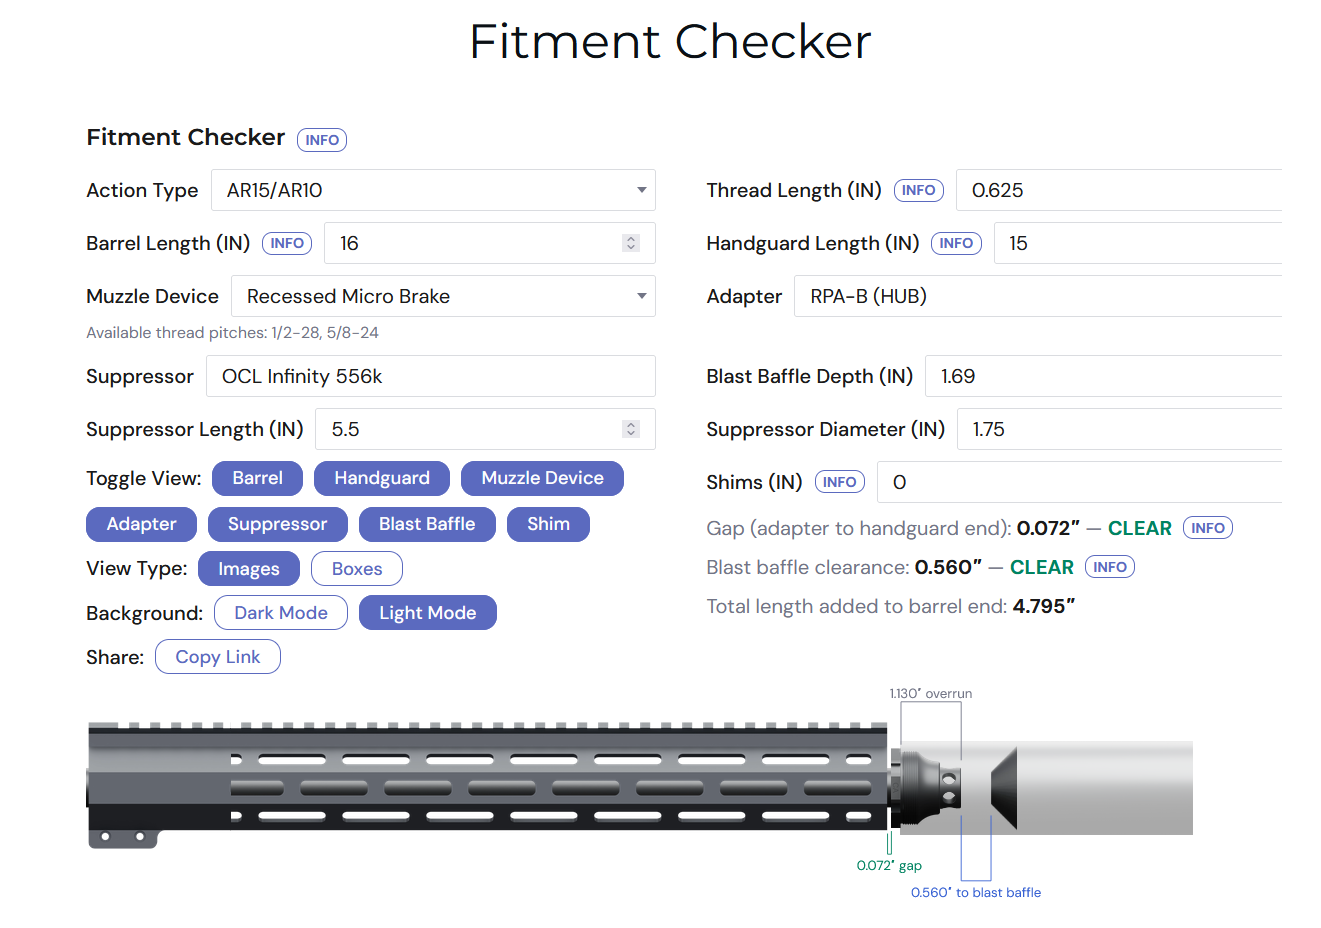Switch View Type to Images
Viewport: 1321px width, 928px height.
pyautogui.click(x=249, y=569)
